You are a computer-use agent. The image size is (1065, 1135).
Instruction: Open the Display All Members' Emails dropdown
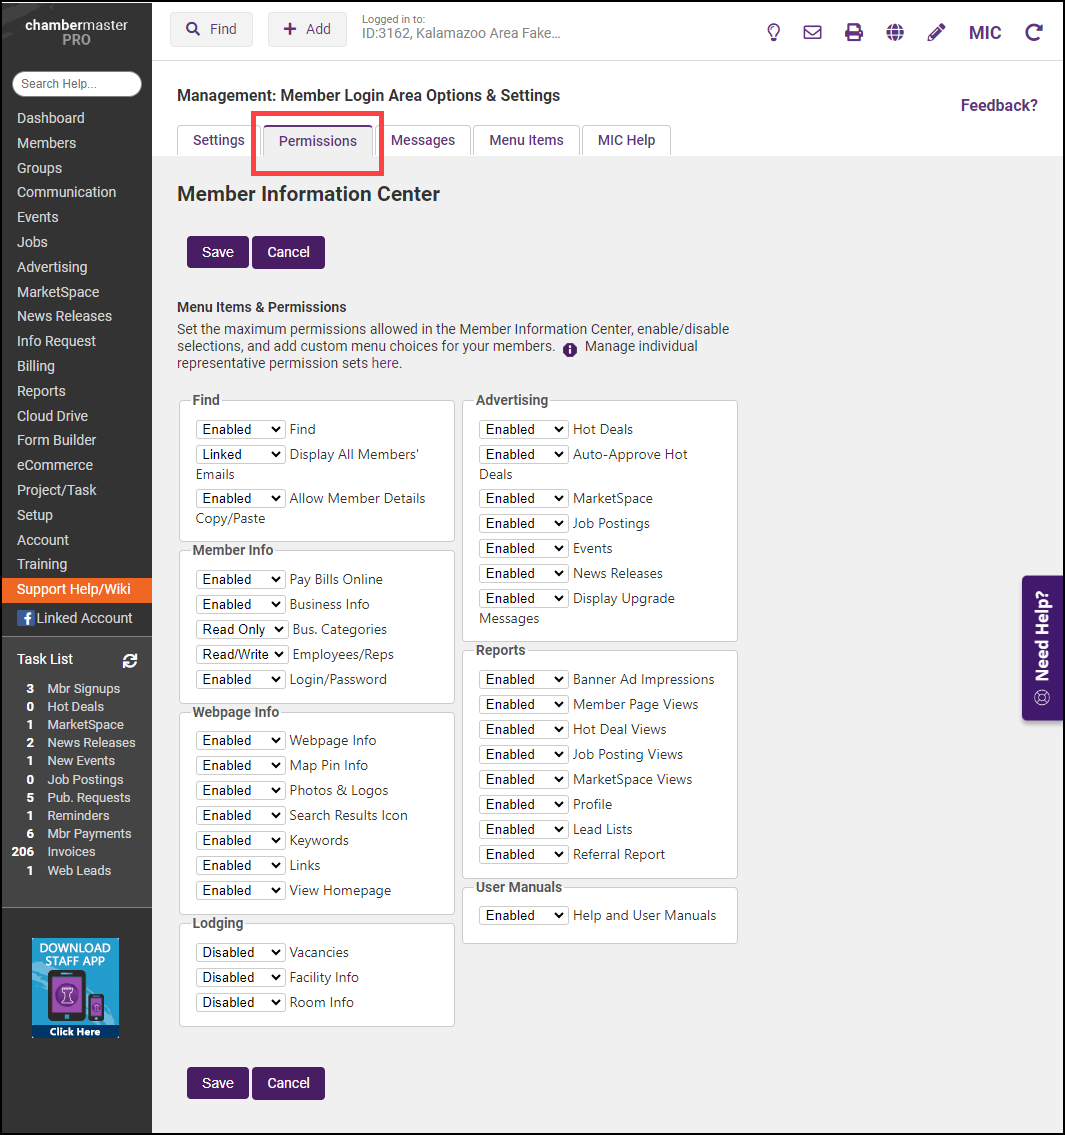241,454
